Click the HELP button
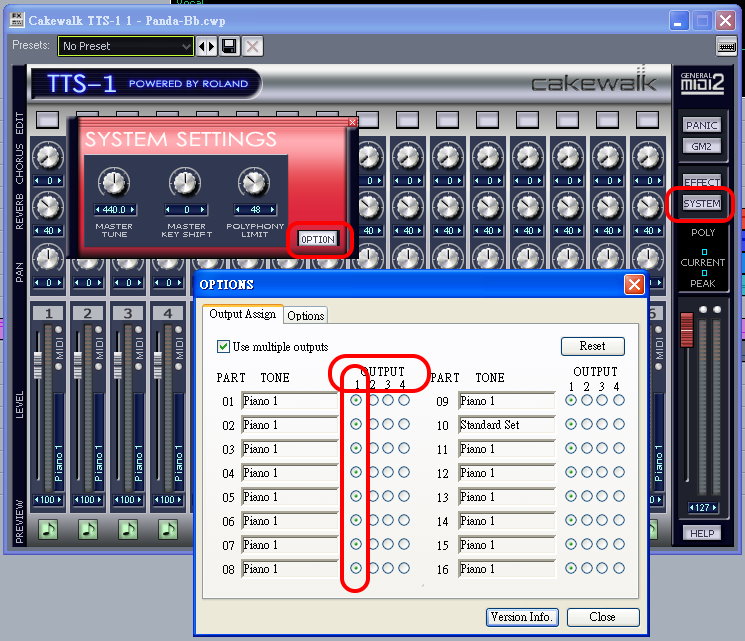Screen dimensions: 745x641 702,533
